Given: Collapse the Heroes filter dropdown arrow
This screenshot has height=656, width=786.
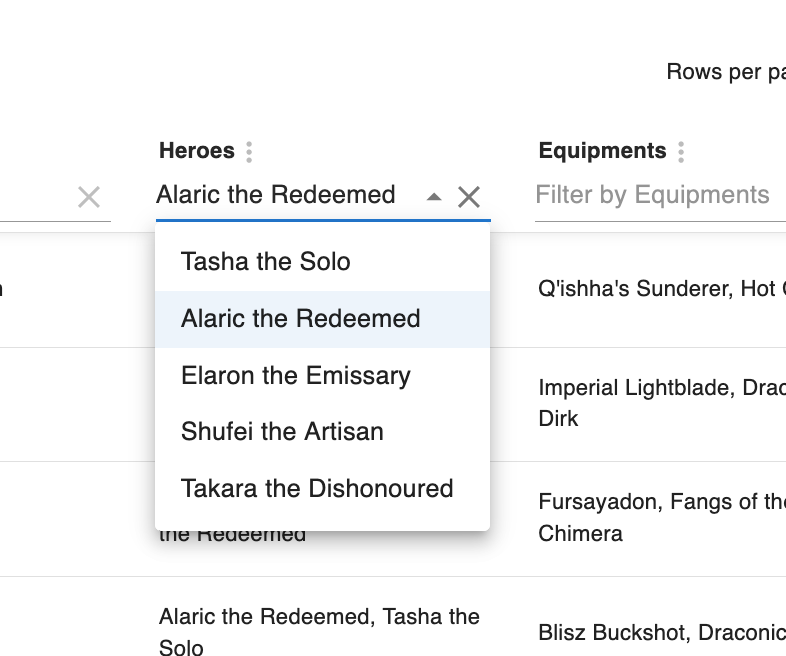Looking at the screenshot, I should [433, 197].
